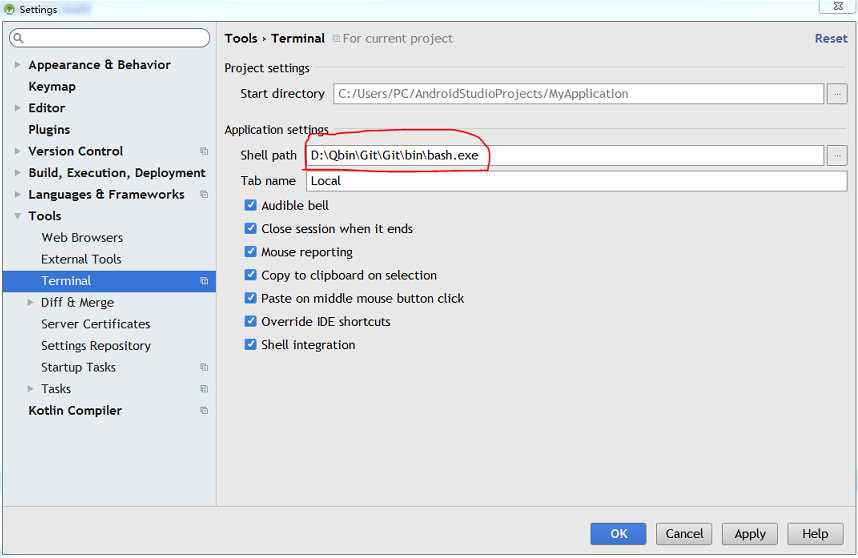Open Kotlin Compiler settings
The width and height of the screenshot is (858, 558).
click(x=75, y=410)
